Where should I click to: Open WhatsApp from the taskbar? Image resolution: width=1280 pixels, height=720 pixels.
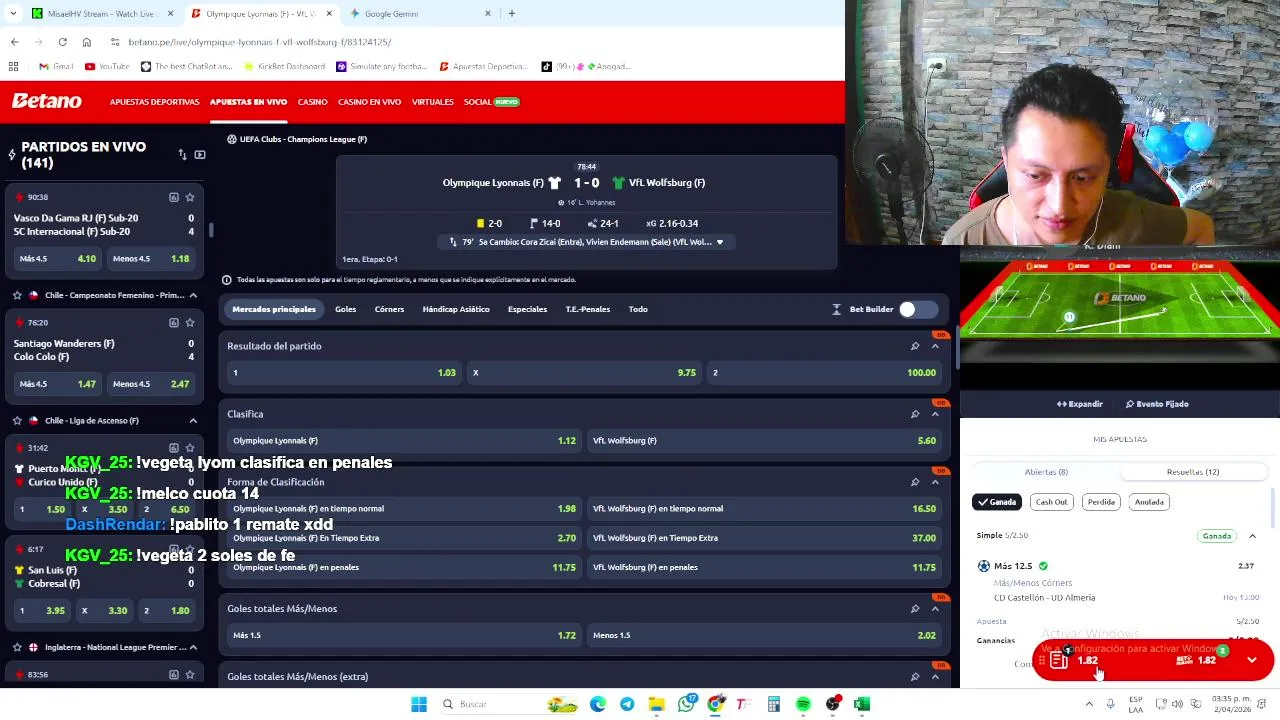point(686,704)
